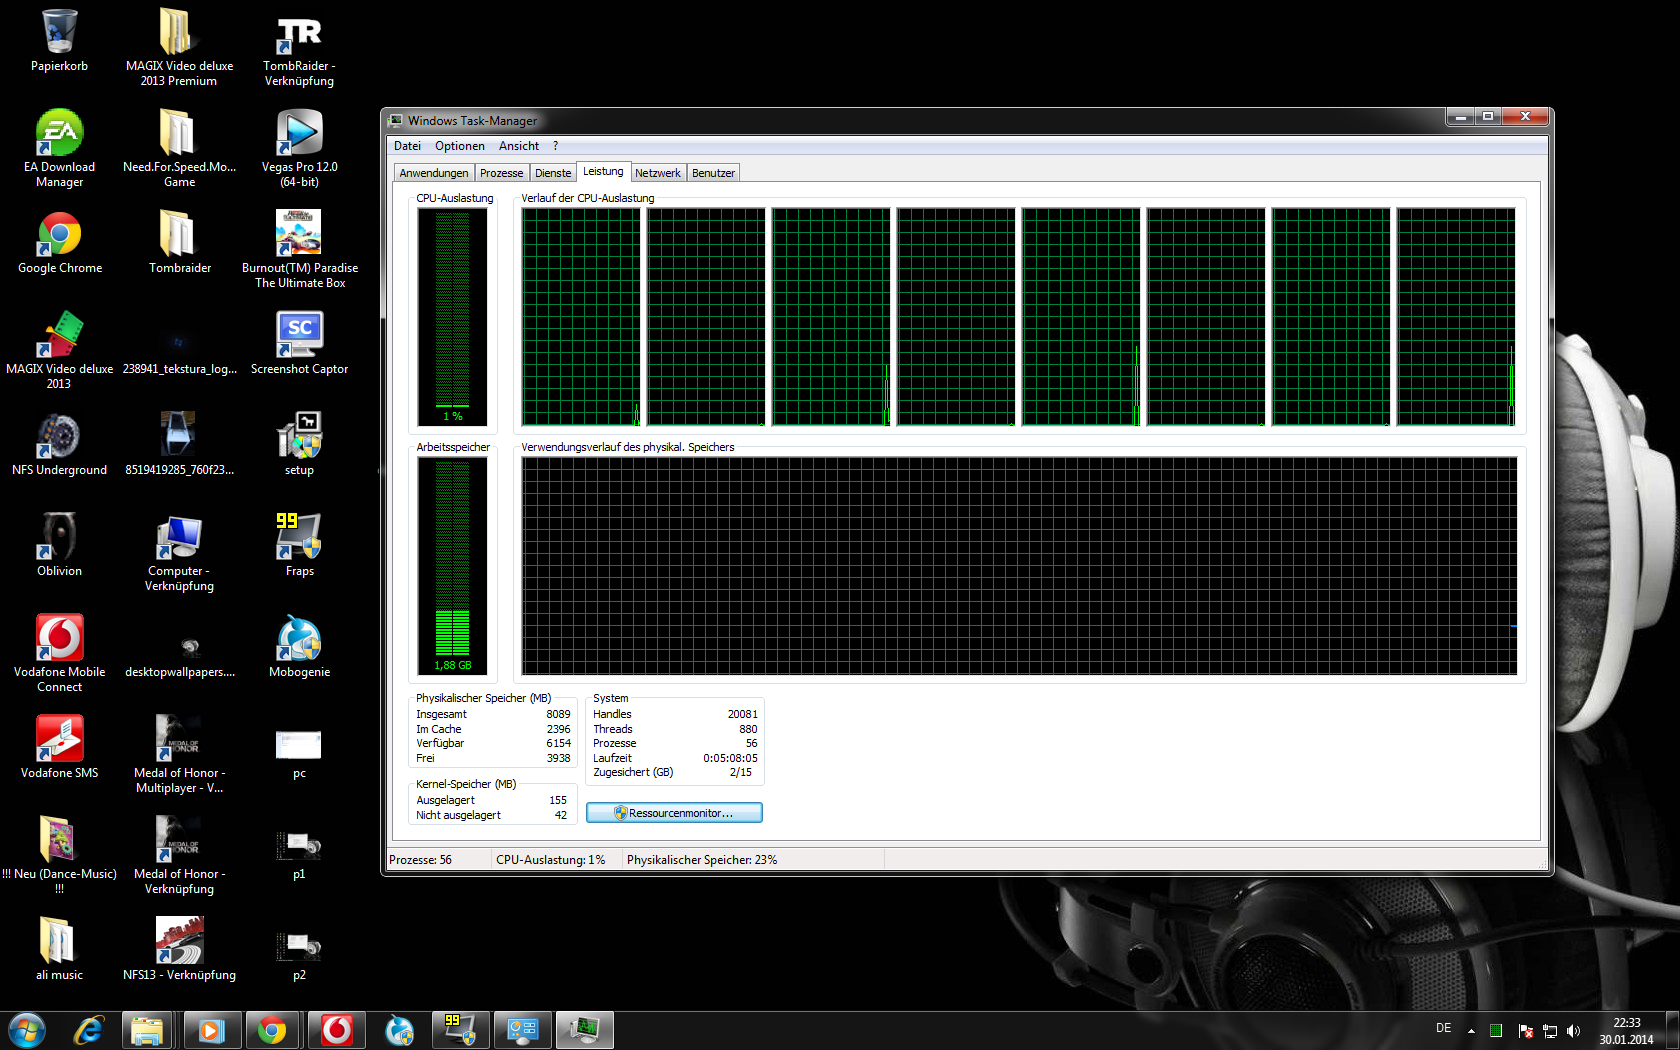Switch to Task-Manager taskbar button
The height and width of the screenshot is (1050, 1680).
[x=584, y=1030]
